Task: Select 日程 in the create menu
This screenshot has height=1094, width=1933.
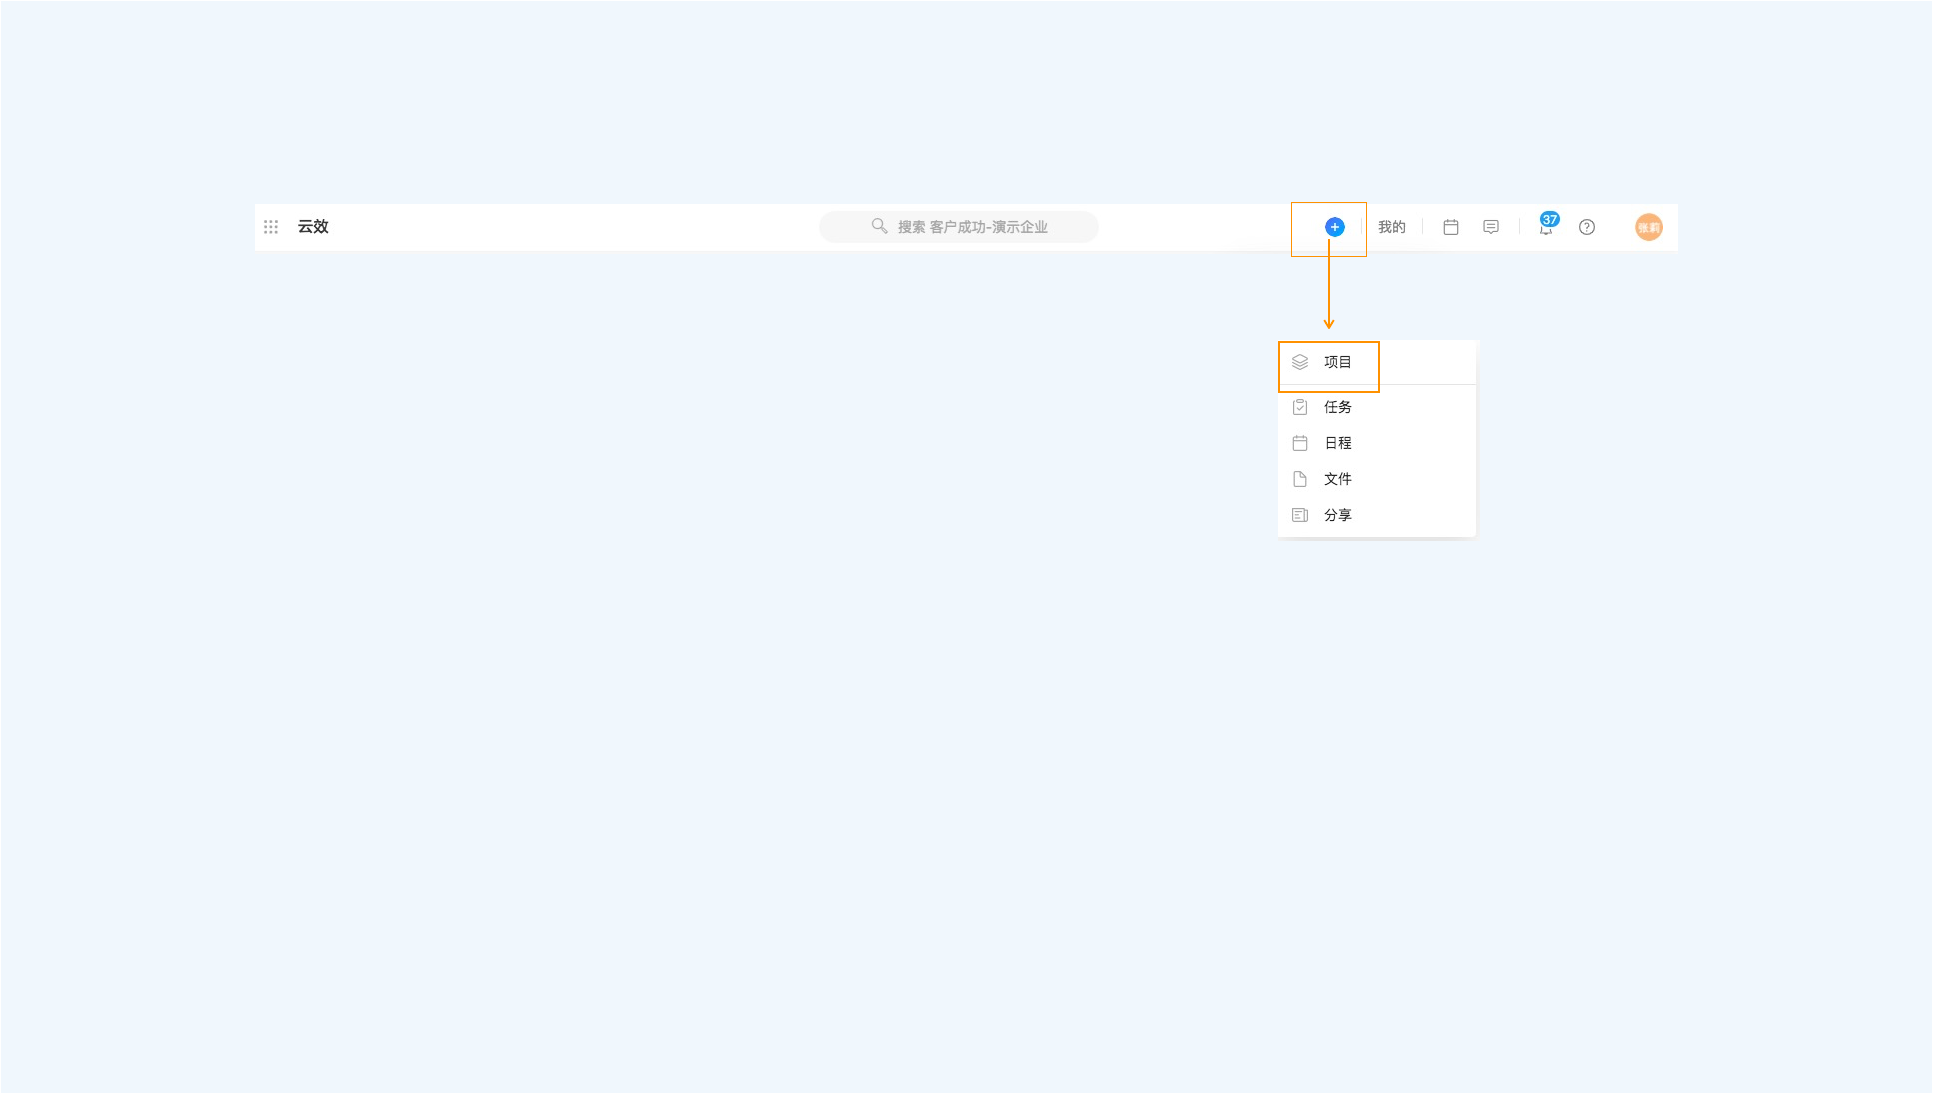Action: [x=1376, y=443]
